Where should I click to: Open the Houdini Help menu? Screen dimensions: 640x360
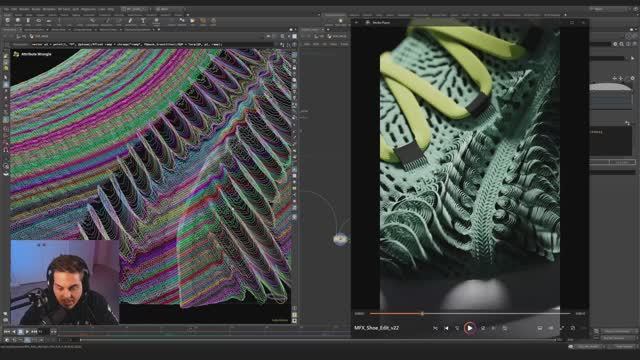coord(111,9)
